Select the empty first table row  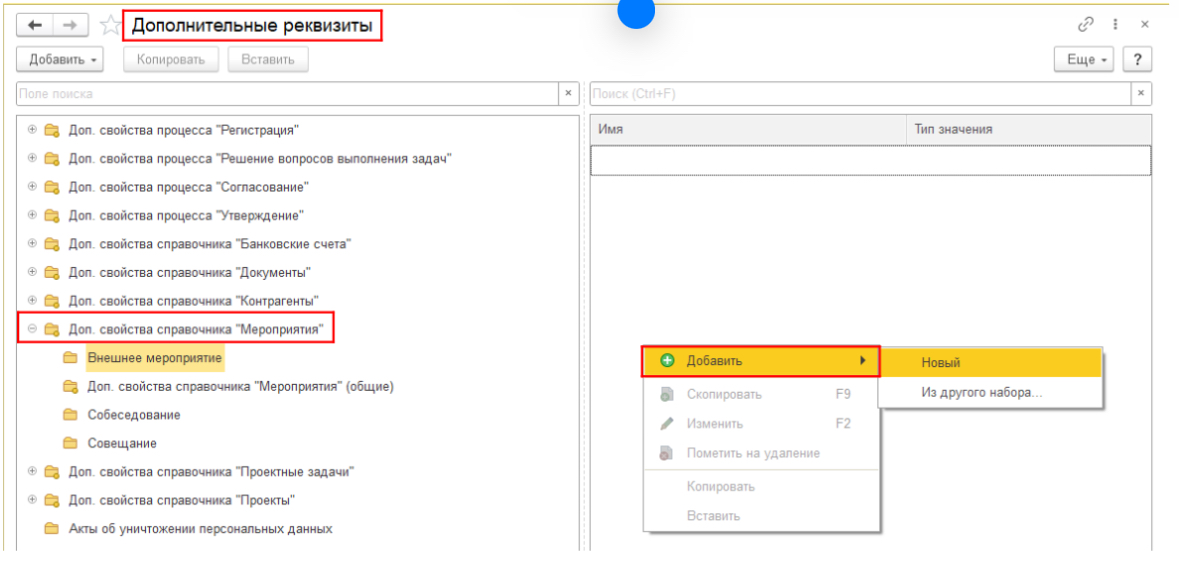click(871, 160)
